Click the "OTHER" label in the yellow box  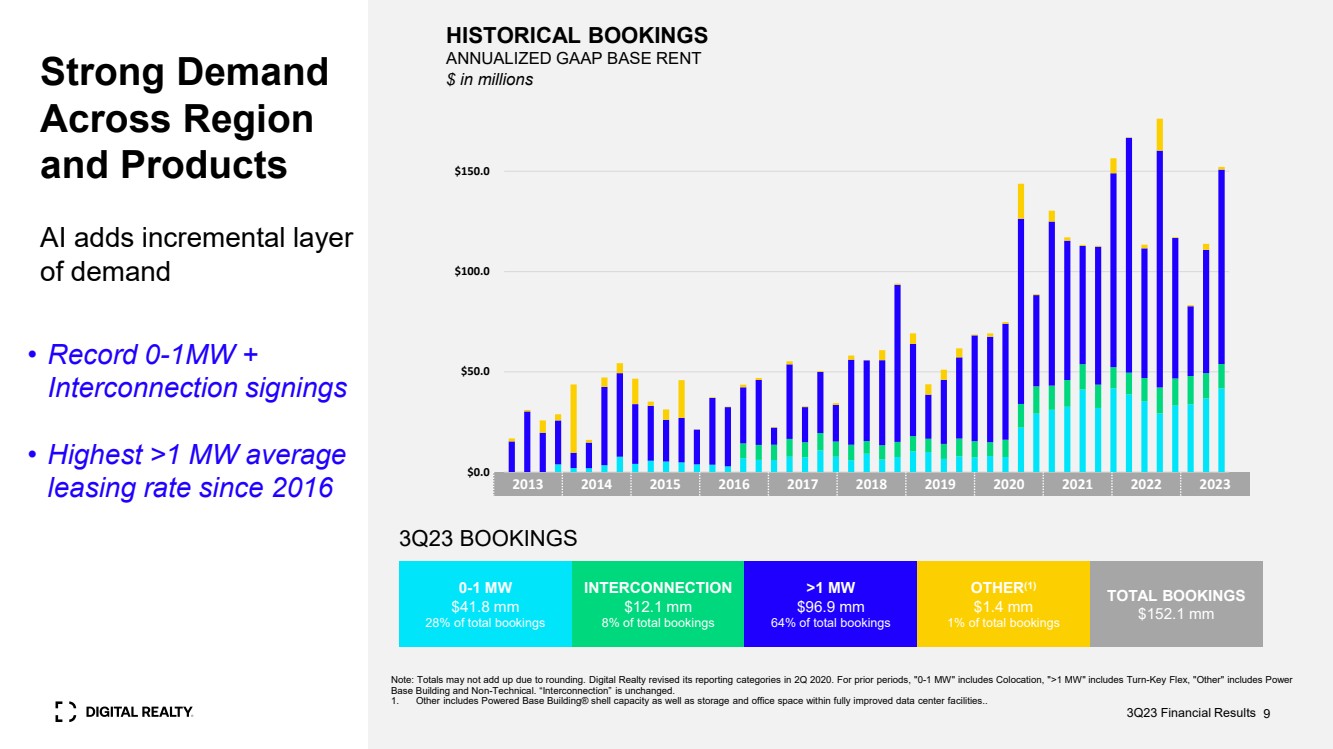[1004, 588]
